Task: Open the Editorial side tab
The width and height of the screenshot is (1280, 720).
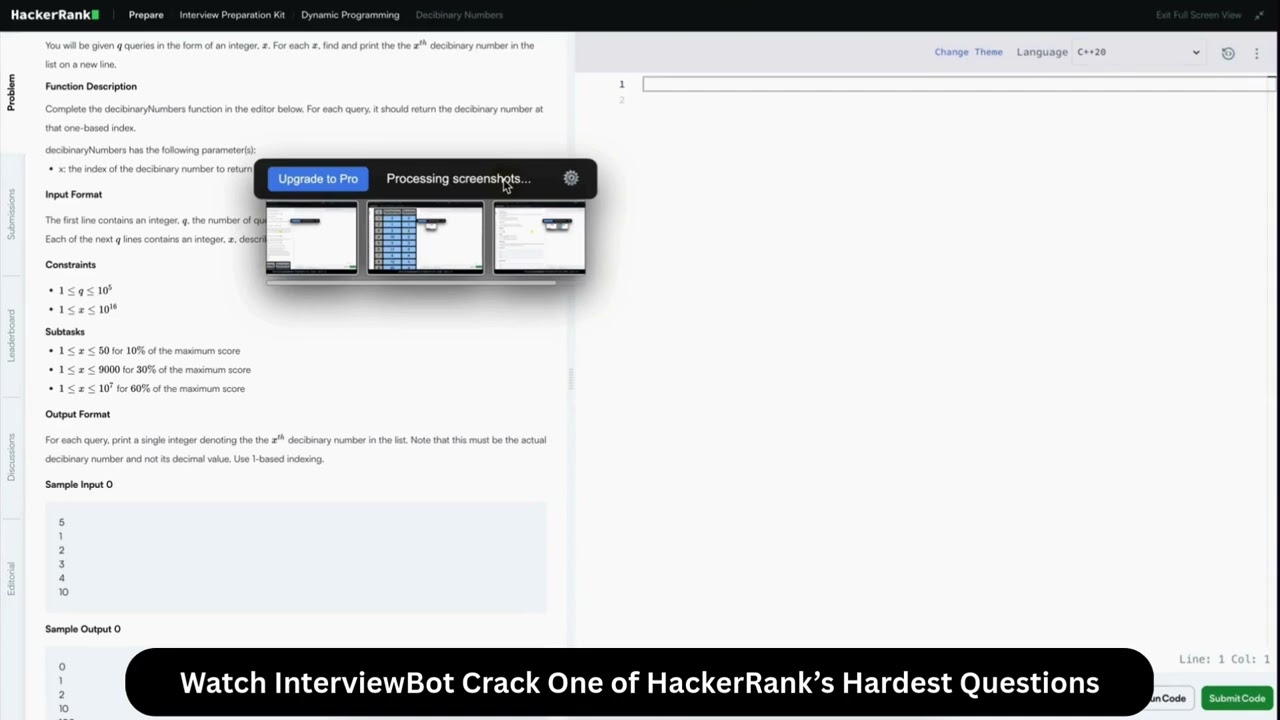Action: (12, 578)
